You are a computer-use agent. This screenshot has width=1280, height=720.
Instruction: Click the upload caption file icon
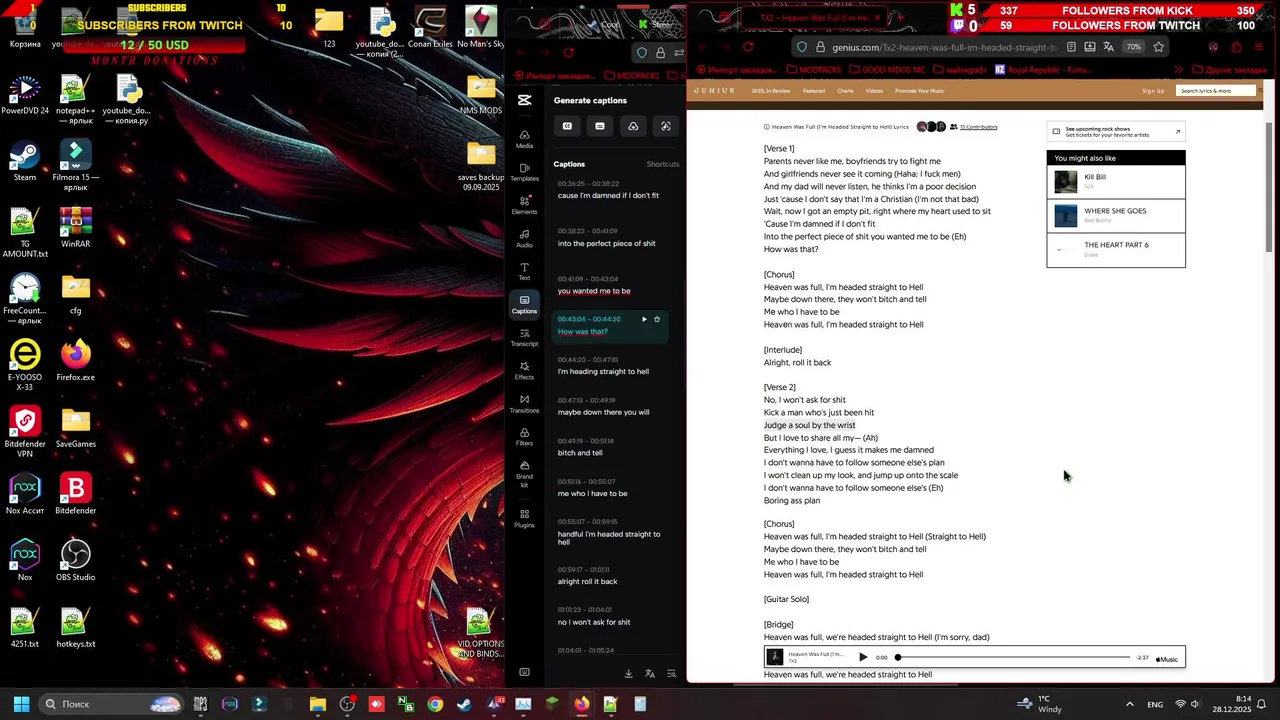[633, 126]
